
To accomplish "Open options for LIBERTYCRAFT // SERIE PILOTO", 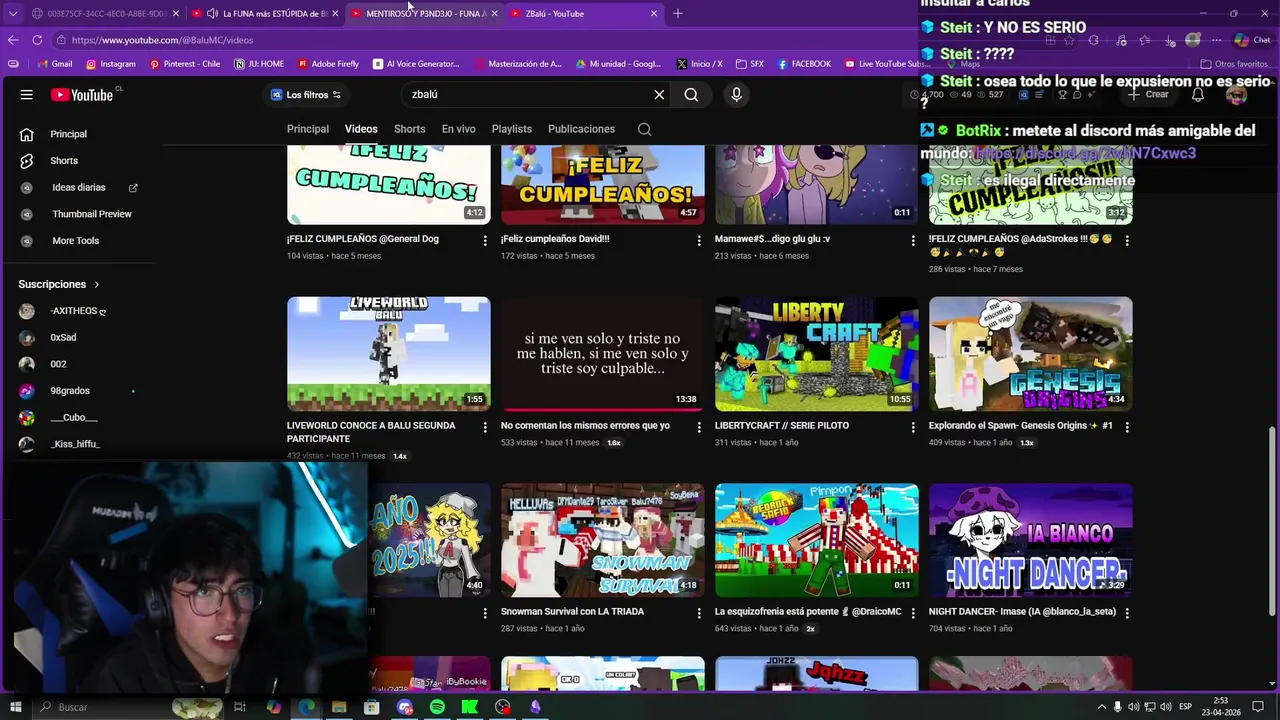I will tap(913, 427).
